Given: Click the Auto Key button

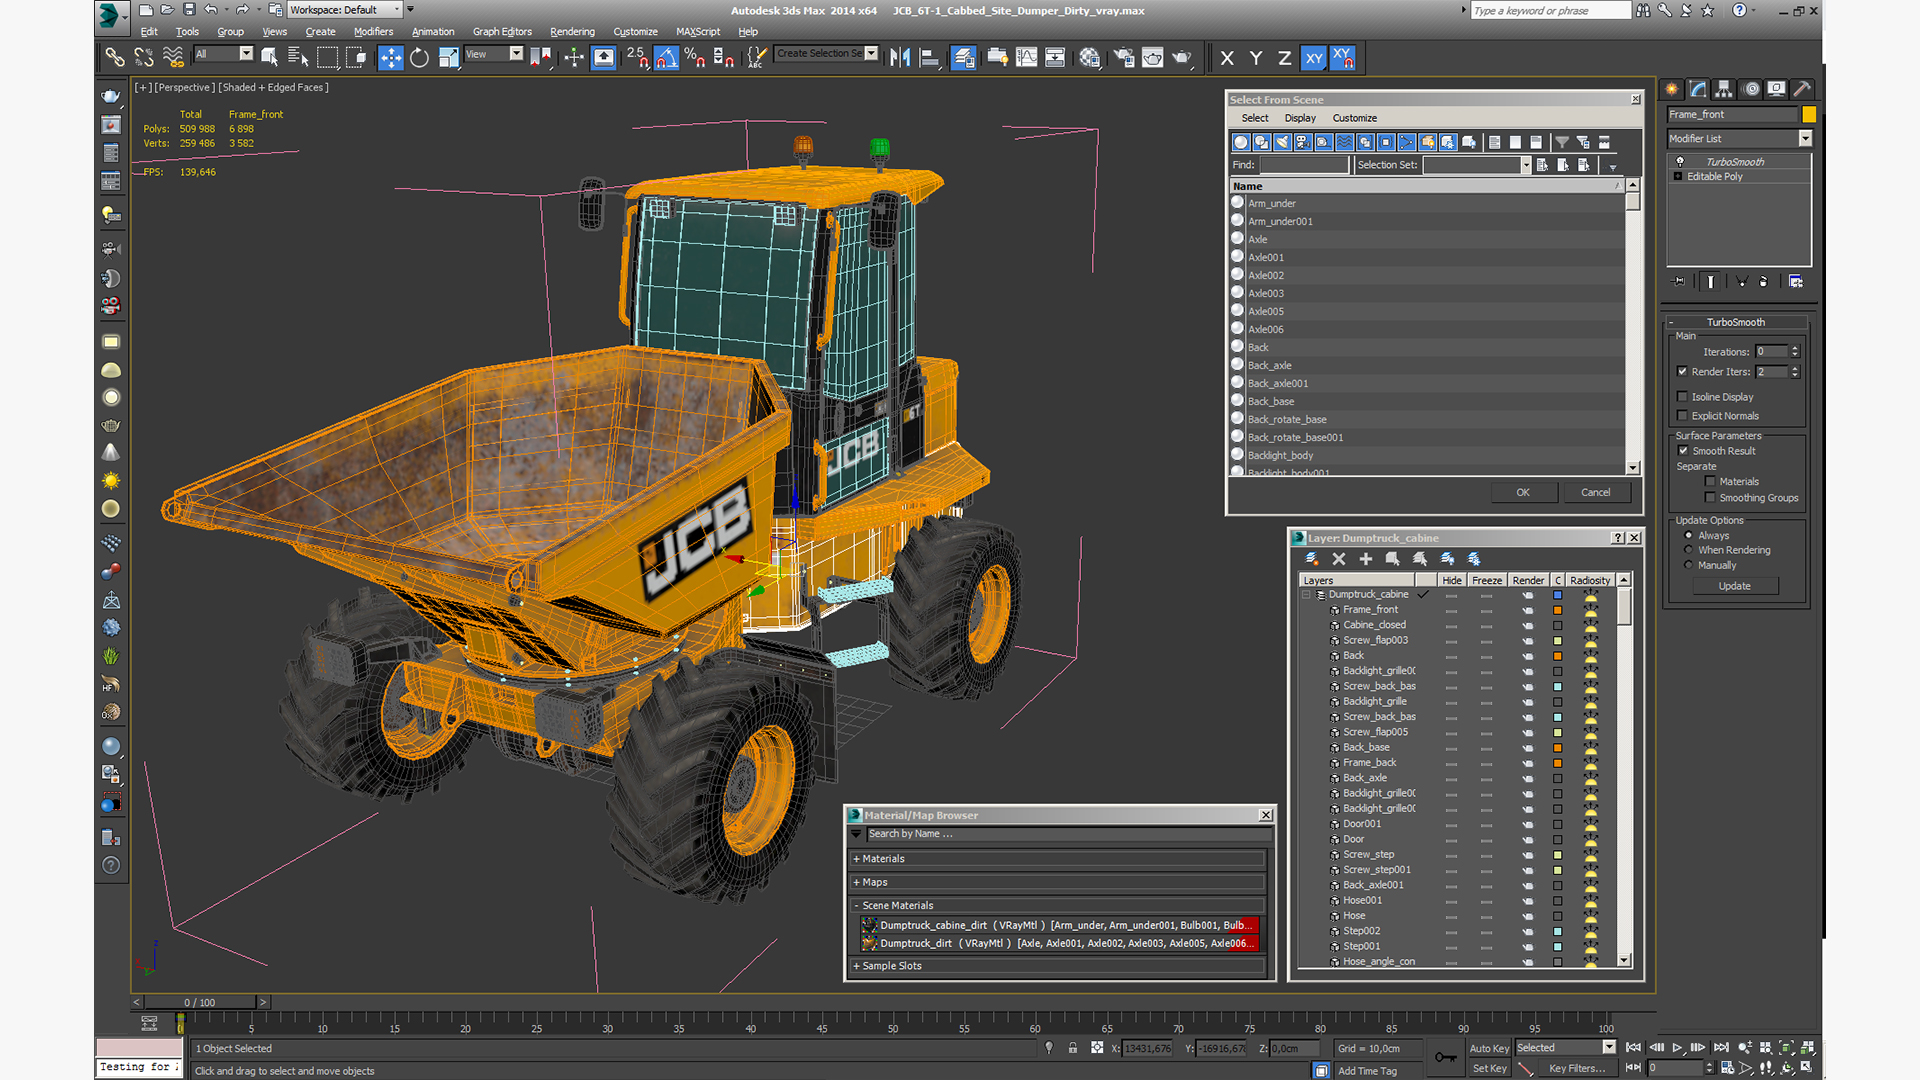Looking at the screenshot, I should [1489, 1048].
